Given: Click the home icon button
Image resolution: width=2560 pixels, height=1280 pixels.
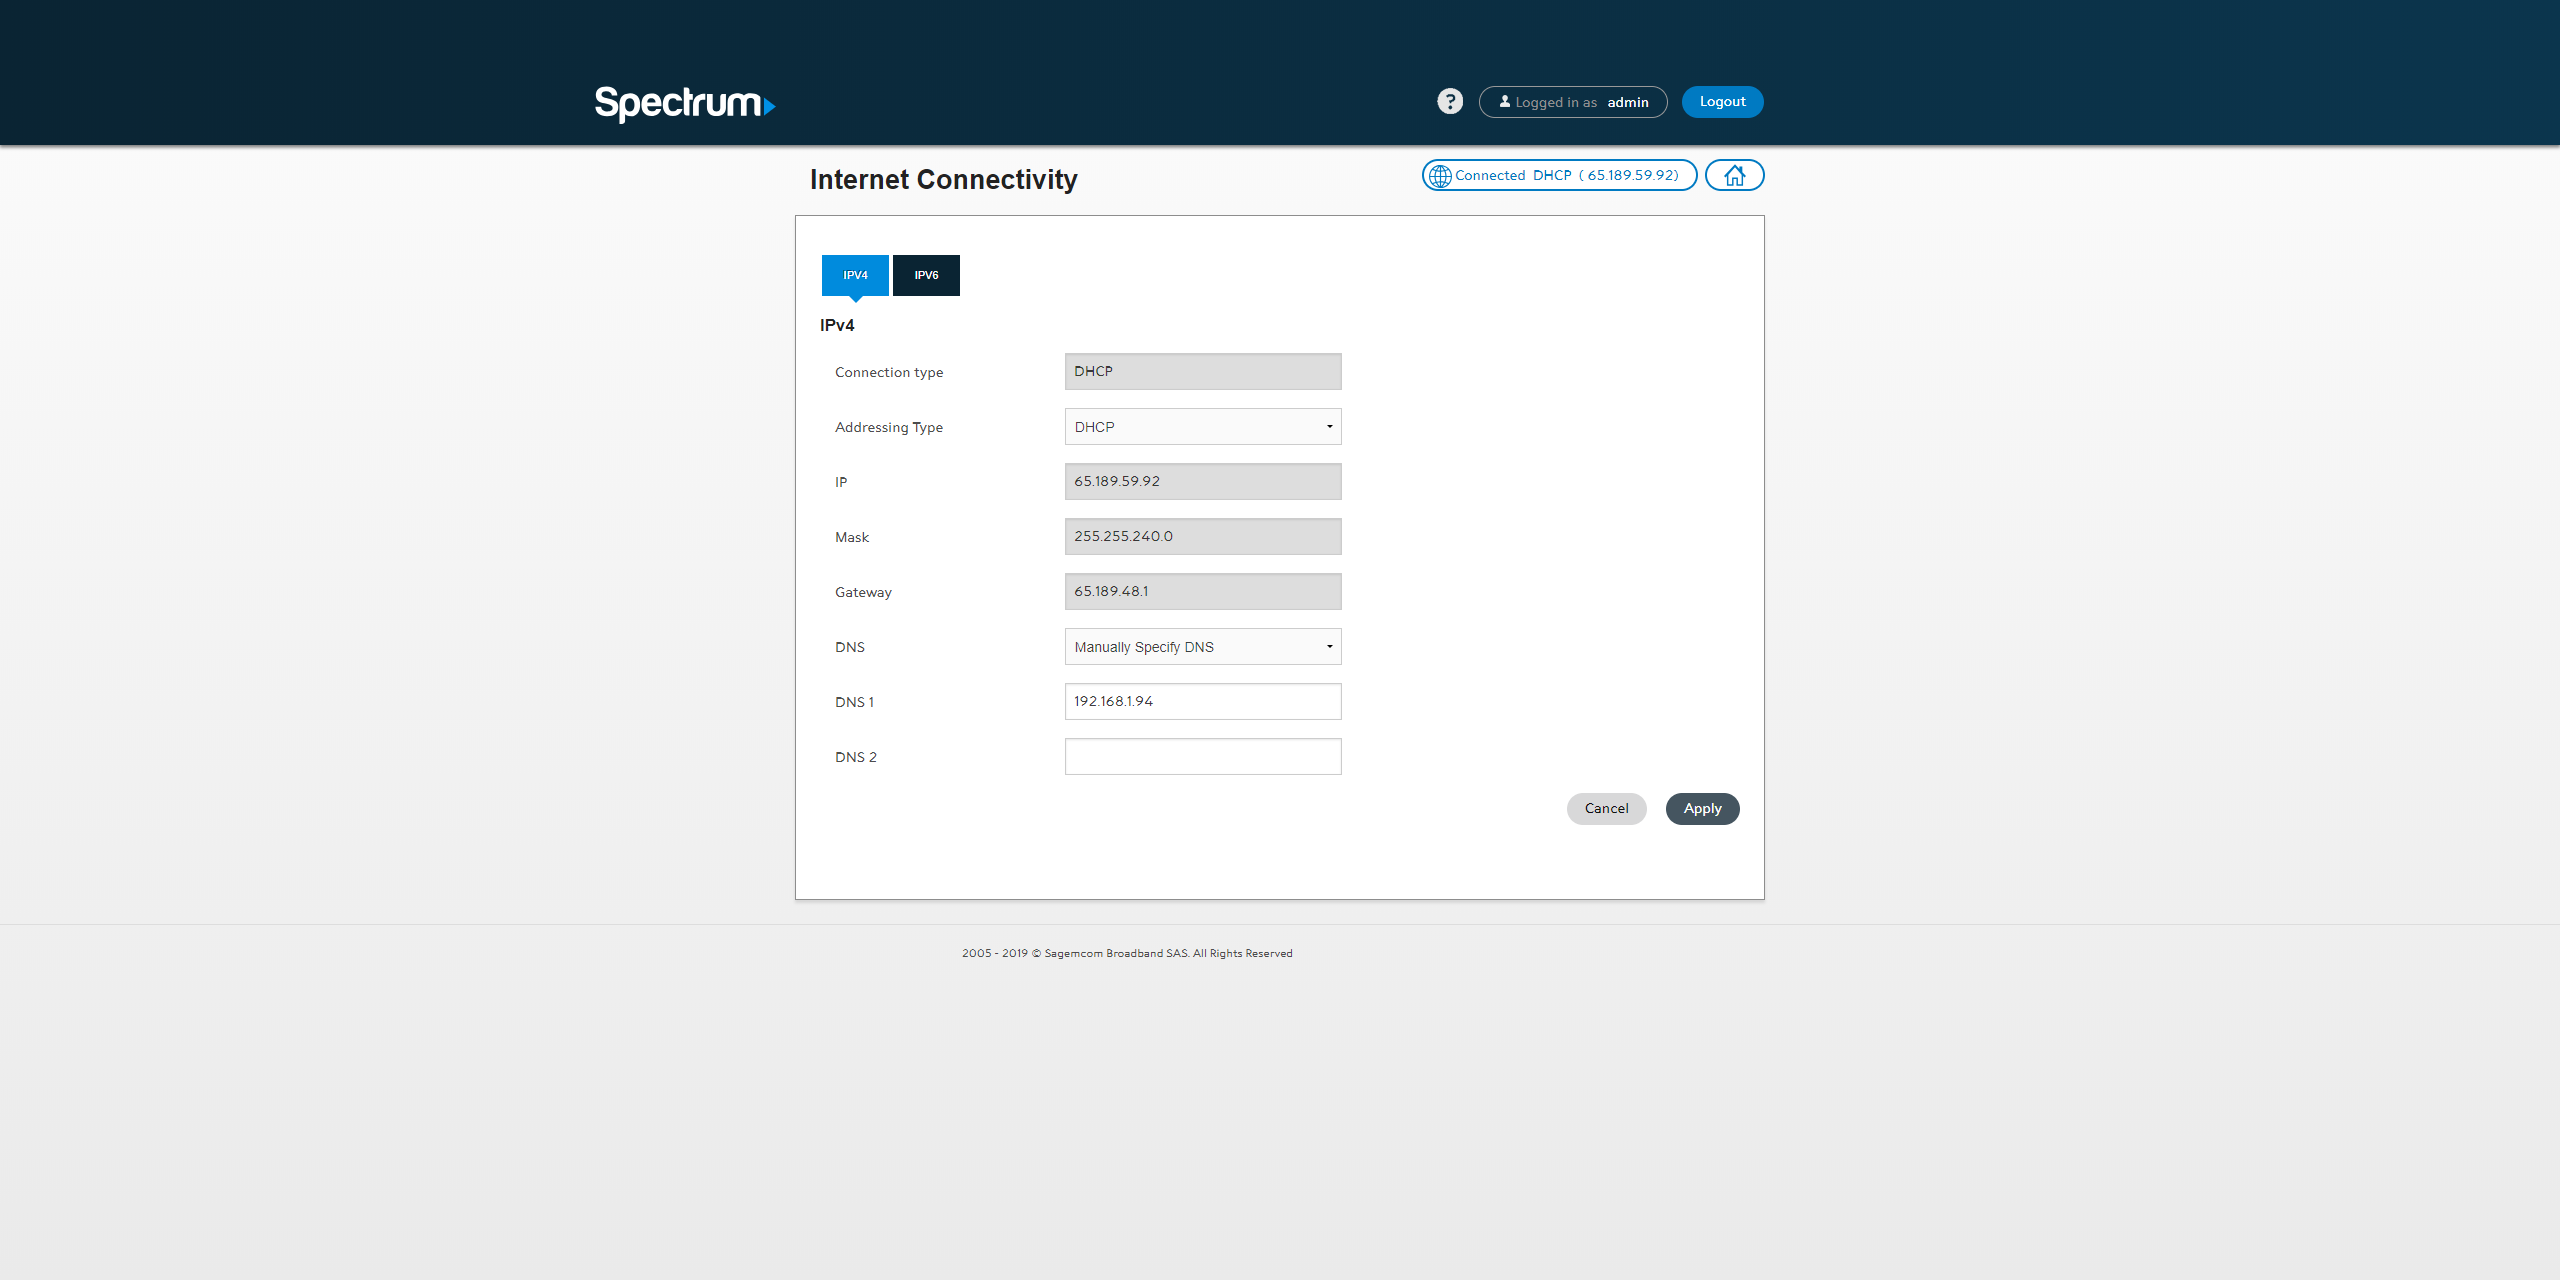Looking at the screenshot, I should [1734, 175].
